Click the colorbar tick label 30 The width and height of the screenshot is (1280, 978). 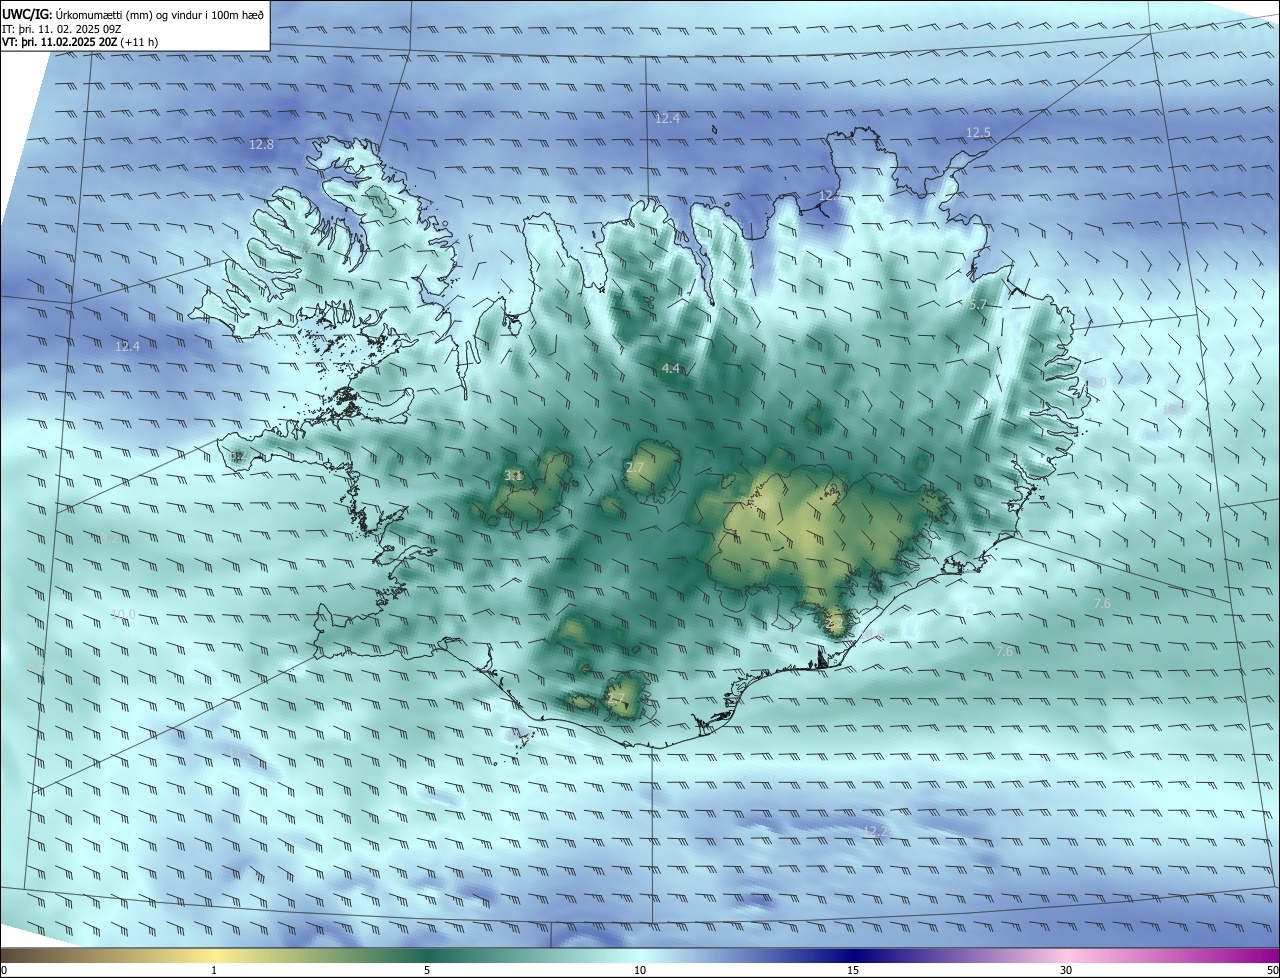coord(1066,970)
